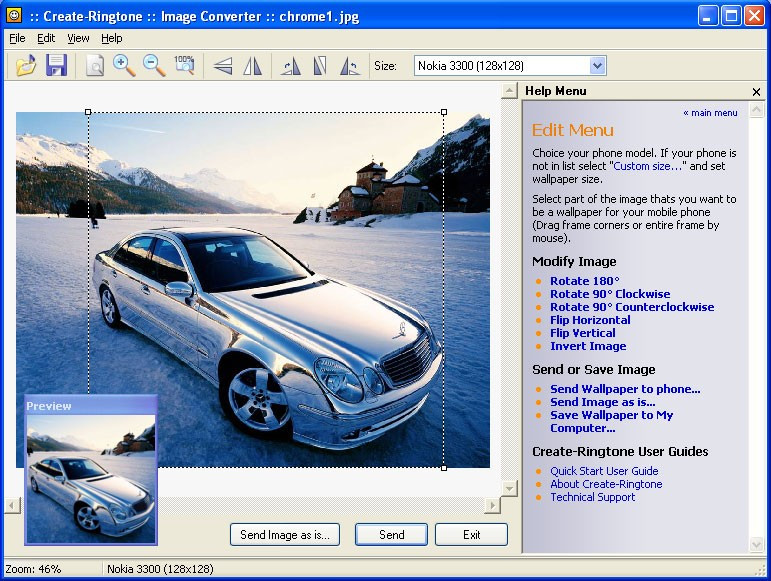Viewport: 771px width, 581px height.
Task: Click the Zoom In magnifier icon
Action: point(124,66)
